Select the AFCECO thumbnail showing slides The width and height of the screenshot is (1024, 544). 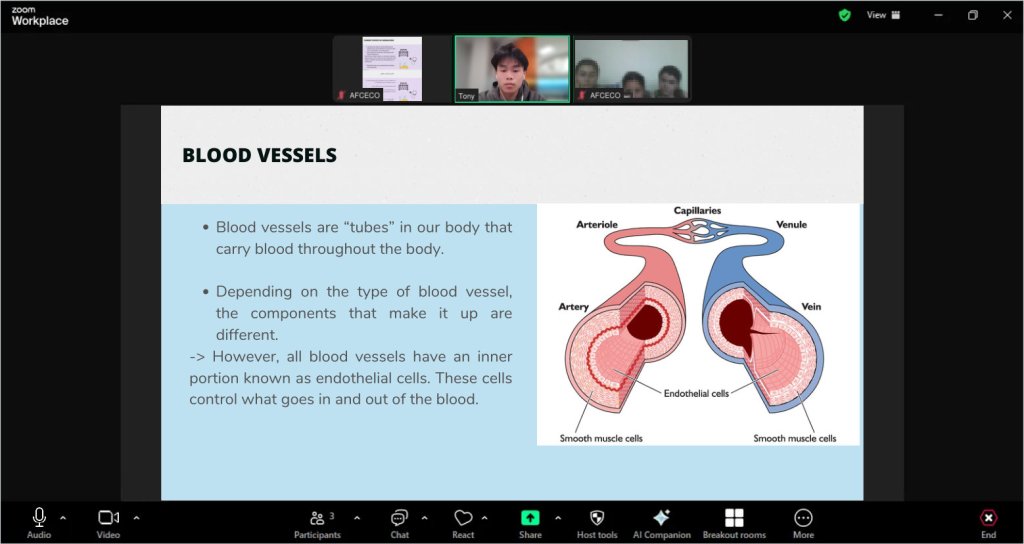pyautogui.click(x=391, y=69)
